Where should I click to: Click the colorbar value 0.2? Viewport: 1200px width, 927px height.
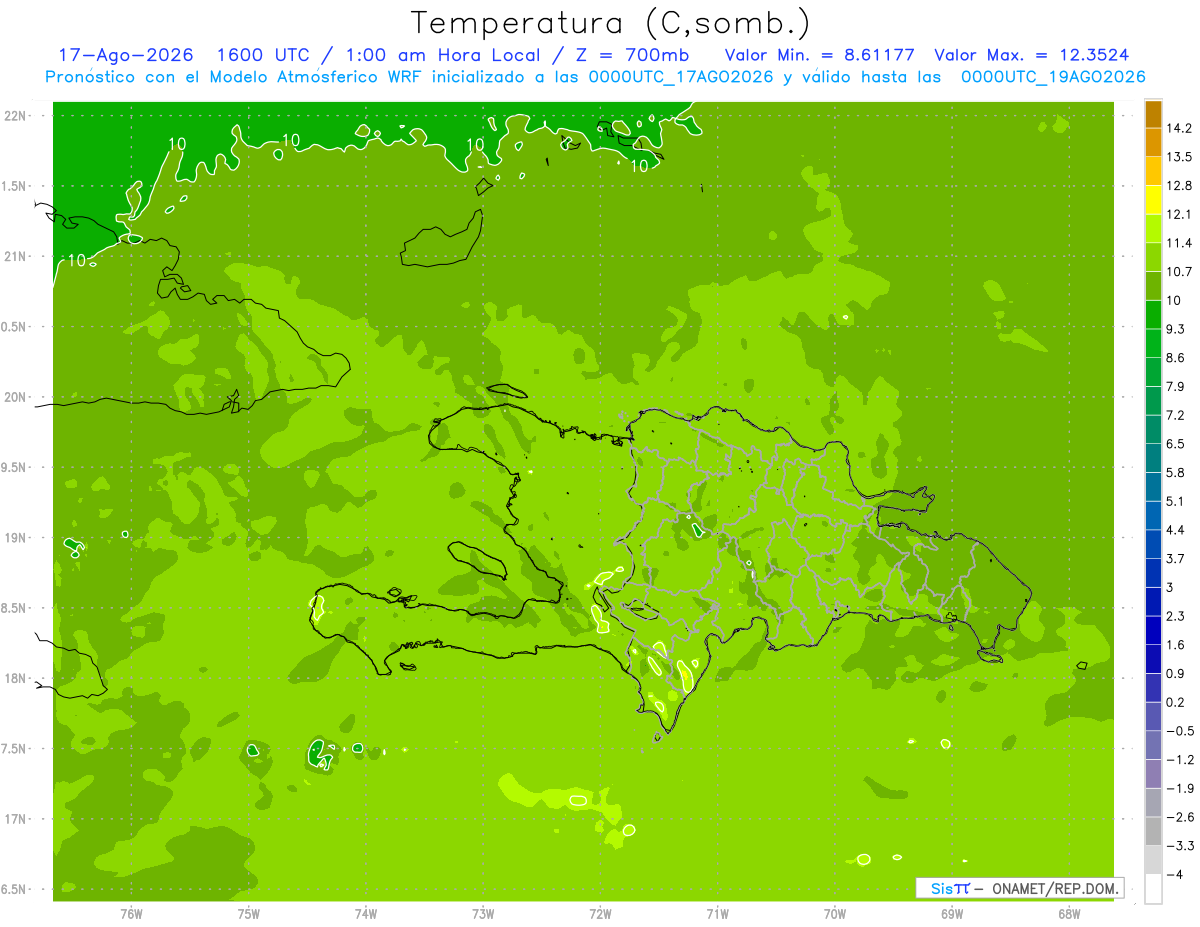pos(1176,702)
